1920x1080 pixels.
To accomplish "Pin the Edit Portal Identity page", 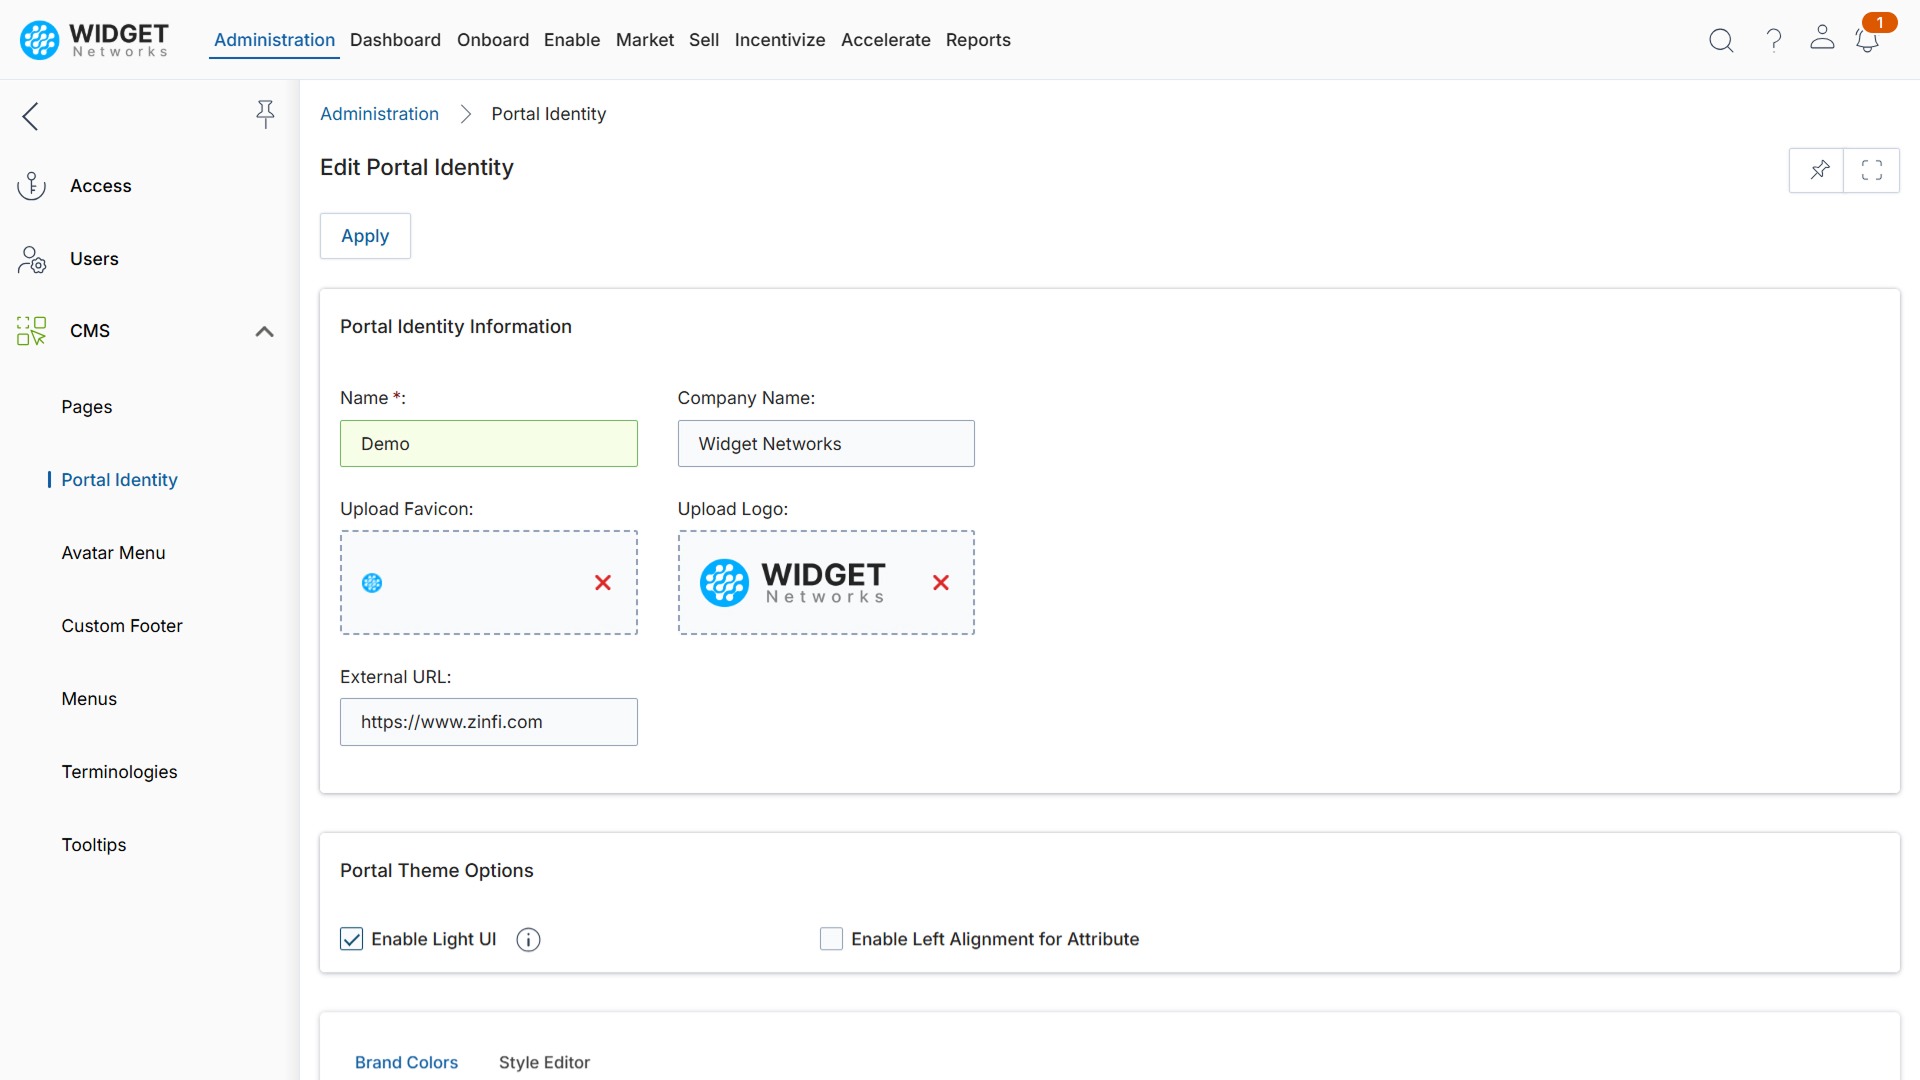I will click(1819, 170).
